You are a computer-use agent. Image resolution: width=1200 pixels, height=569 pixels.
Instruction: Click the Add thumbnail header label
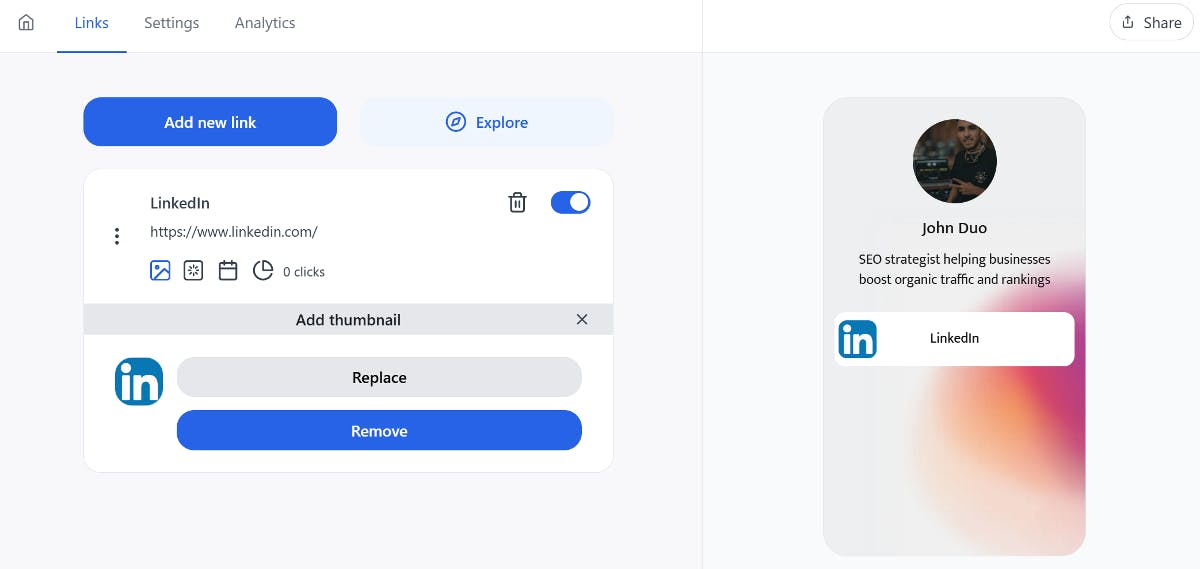point(348,320)
